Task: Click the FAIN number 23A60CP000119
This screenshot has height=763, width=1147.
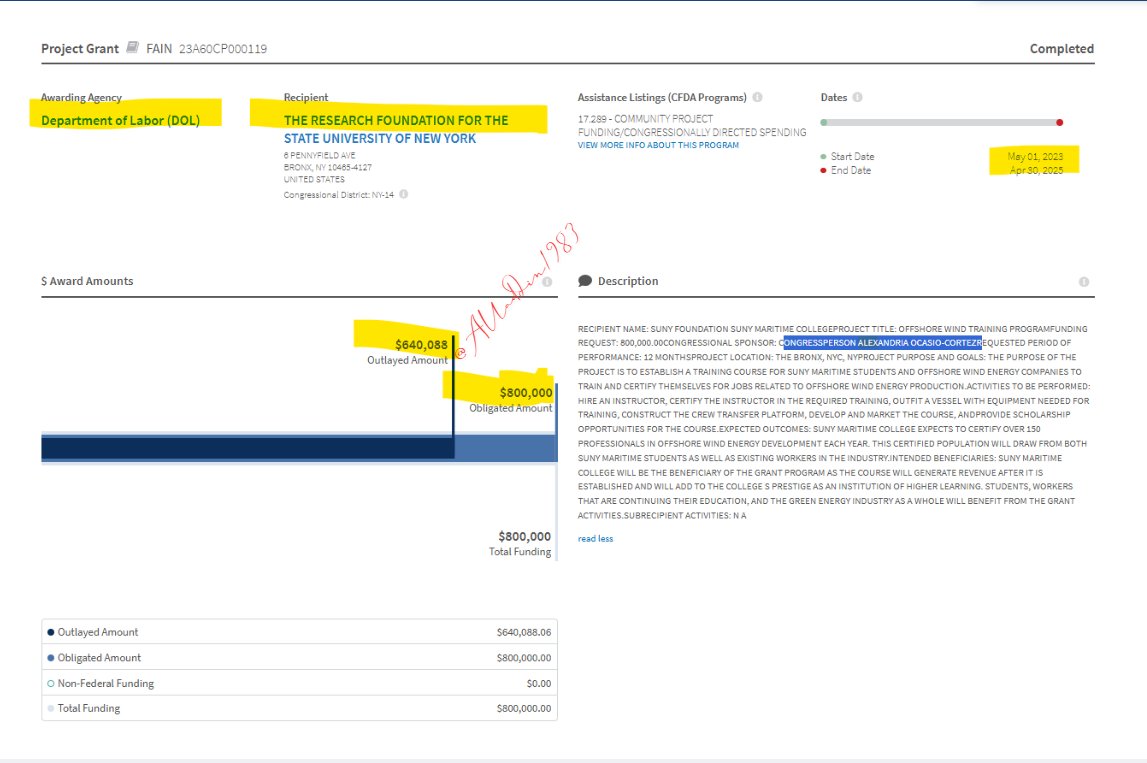Action: tap(223, 49)
